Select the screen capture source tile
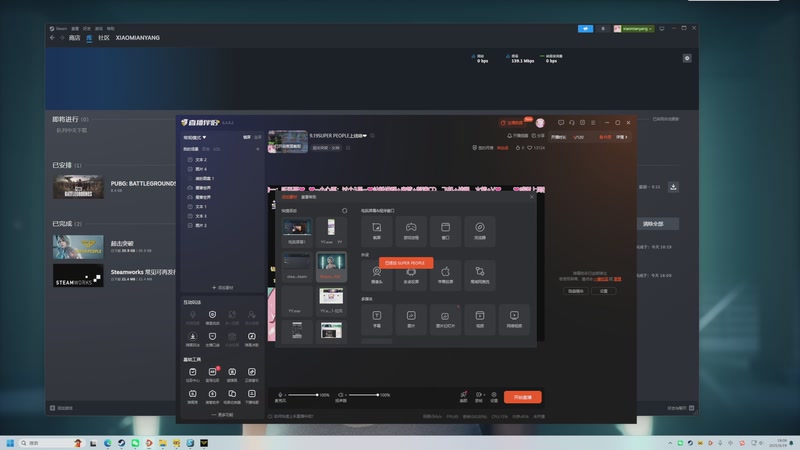The height and width of the screenshot is (450, 800). [377, 231]
